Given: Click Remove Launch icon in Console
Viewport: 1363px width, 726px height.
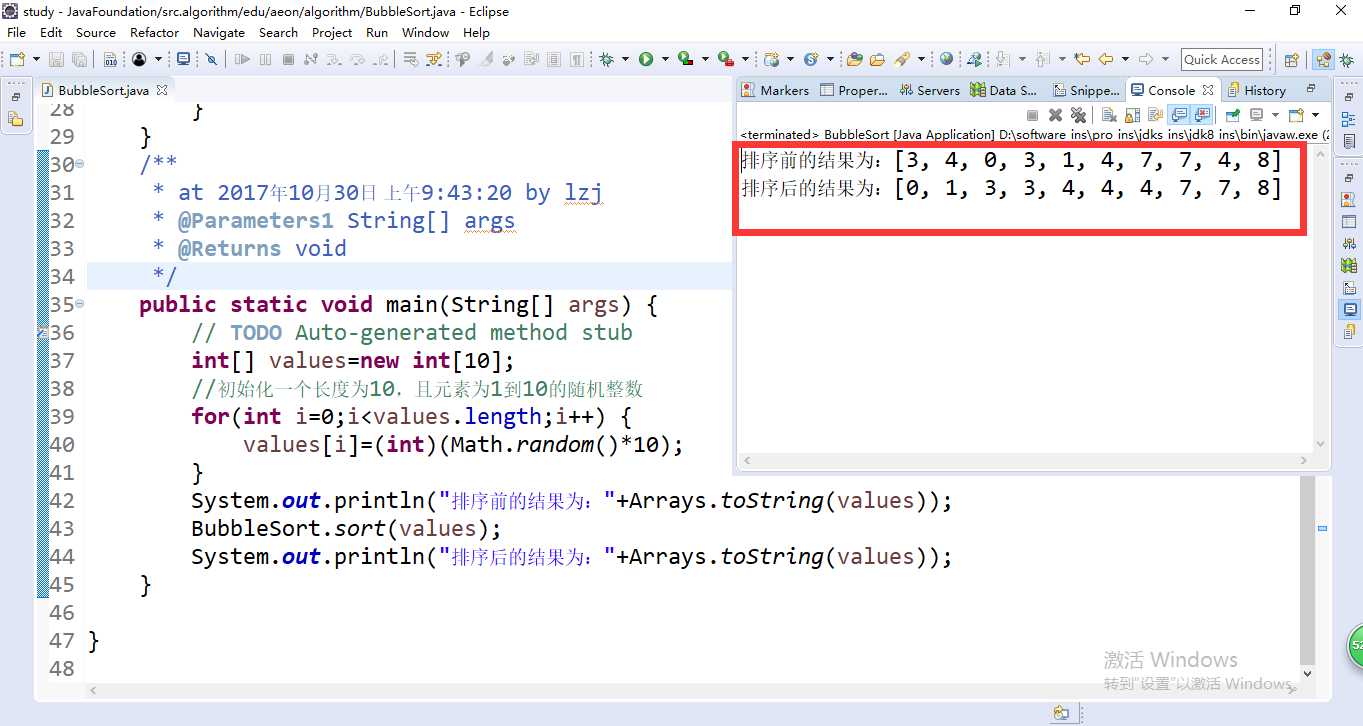Looking at the screenshot, I should pos(1055,114).
